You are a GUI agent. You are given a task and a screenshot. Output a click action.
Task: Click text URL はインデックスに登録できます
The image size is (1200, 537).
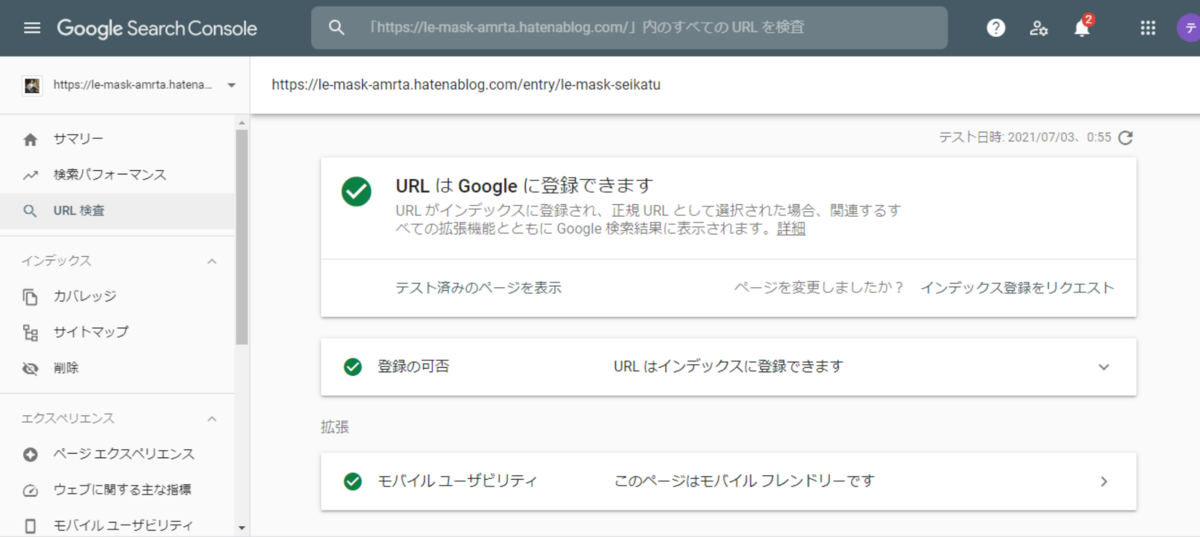(728, 367)
